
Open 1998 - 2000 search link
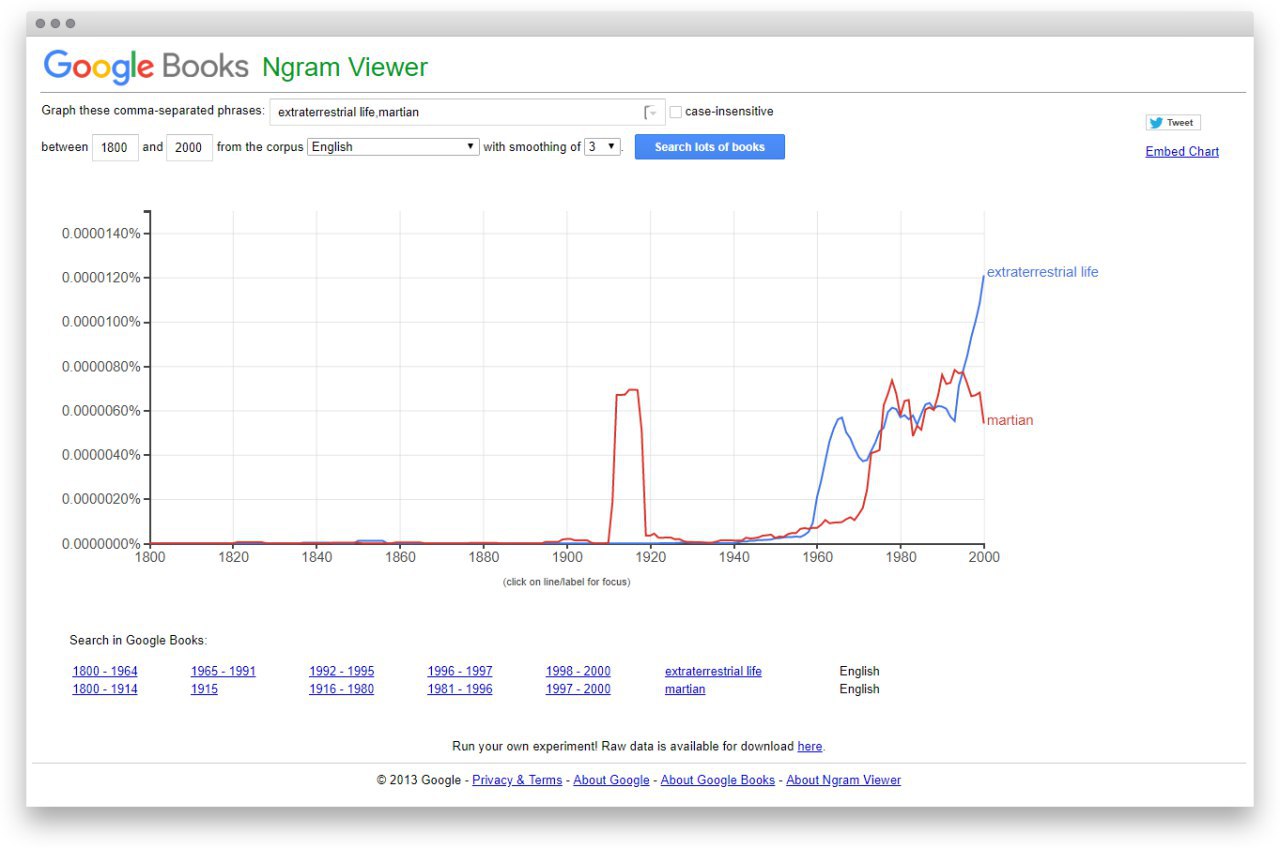(578, 671)
